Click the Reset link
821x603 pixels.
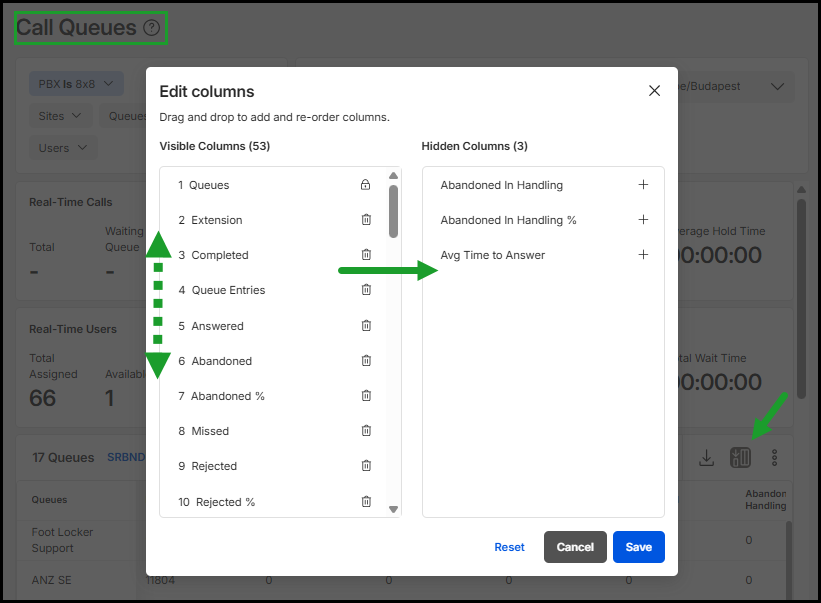pyautogui.click(x=509, y=547)
